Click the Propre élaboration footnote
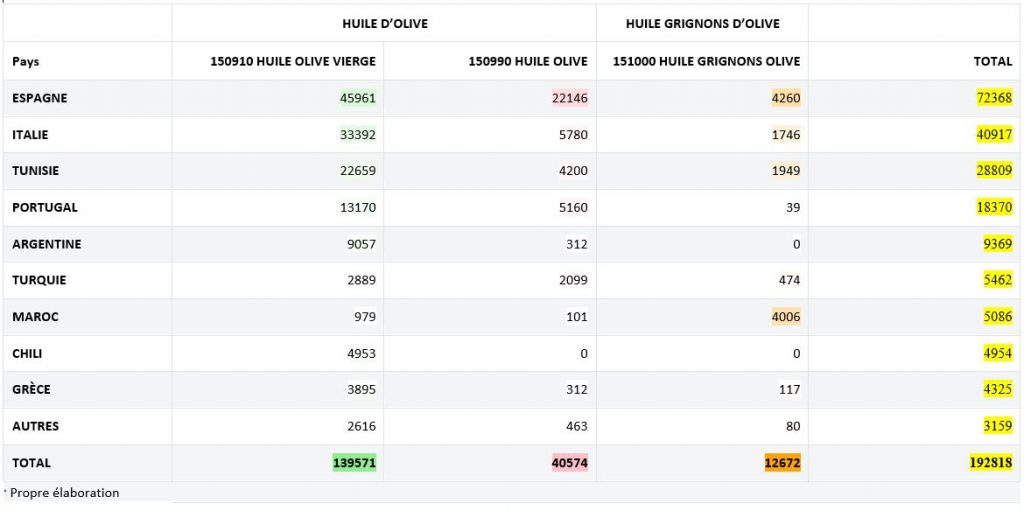 pyautogui.click(x=64, y=493)
